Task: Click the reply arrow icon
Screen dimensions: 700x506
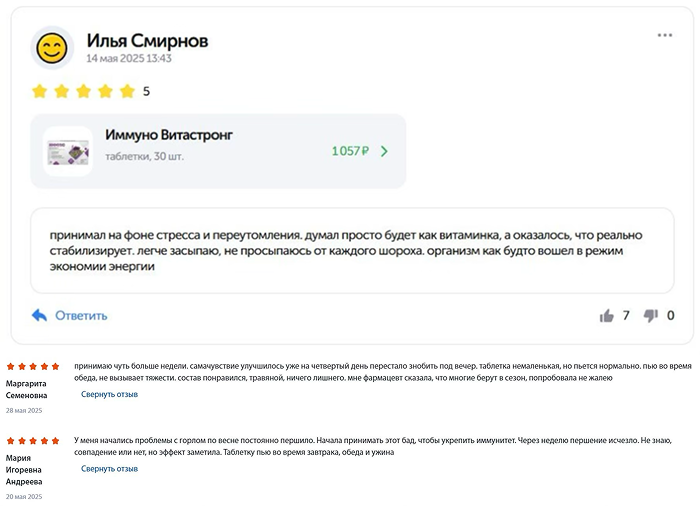Action: [x=40, y=316]
